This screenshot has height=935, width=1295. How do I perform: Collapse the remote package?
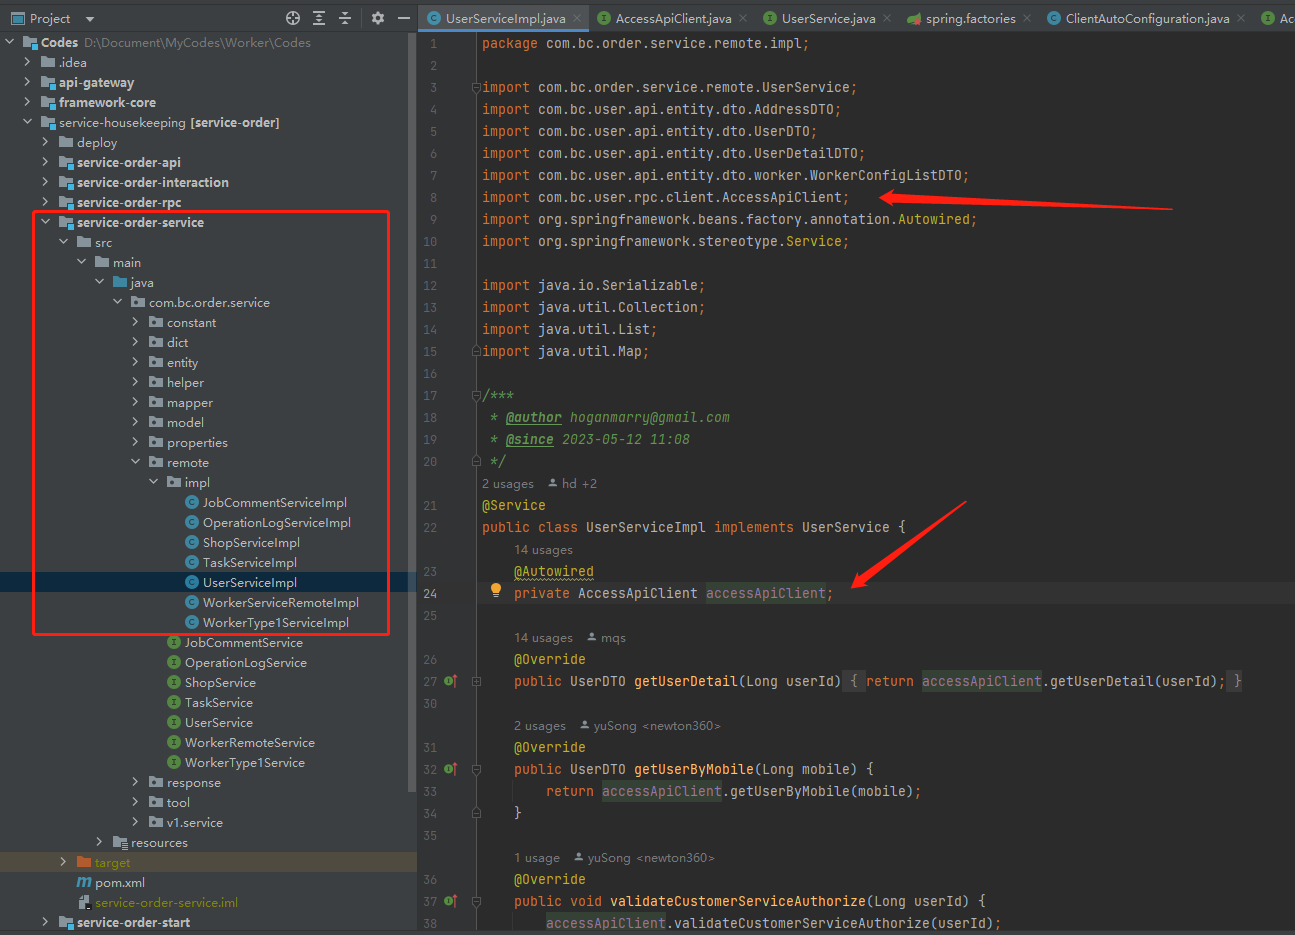coord(136,462)
